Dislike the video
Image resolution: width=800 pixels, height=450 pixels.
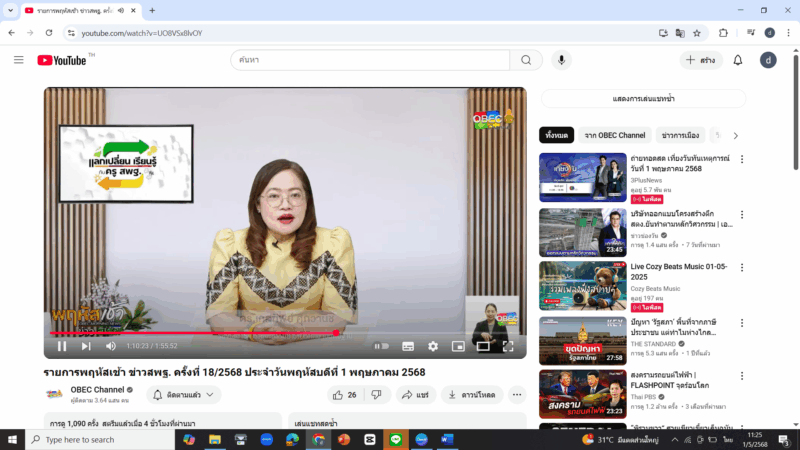coord(377,395)
